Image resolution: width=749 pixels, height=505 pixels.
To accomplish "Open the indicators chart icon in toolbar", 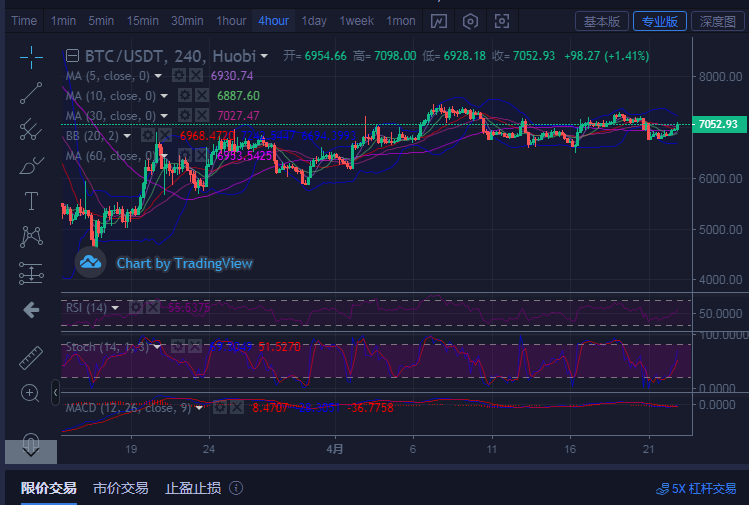I will tap(439, 21).
